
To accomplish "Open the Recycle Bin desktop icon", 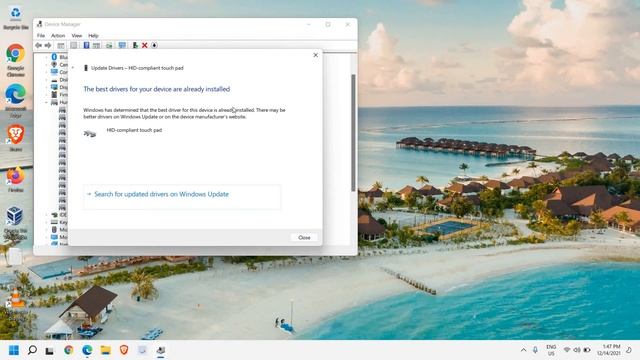I will click(x=16, y=17).
